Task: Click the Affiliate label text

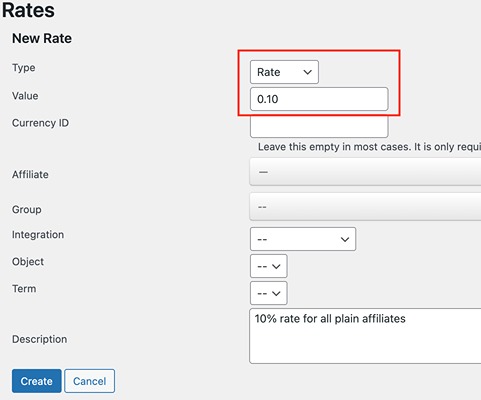Action: tap(30, 174)
